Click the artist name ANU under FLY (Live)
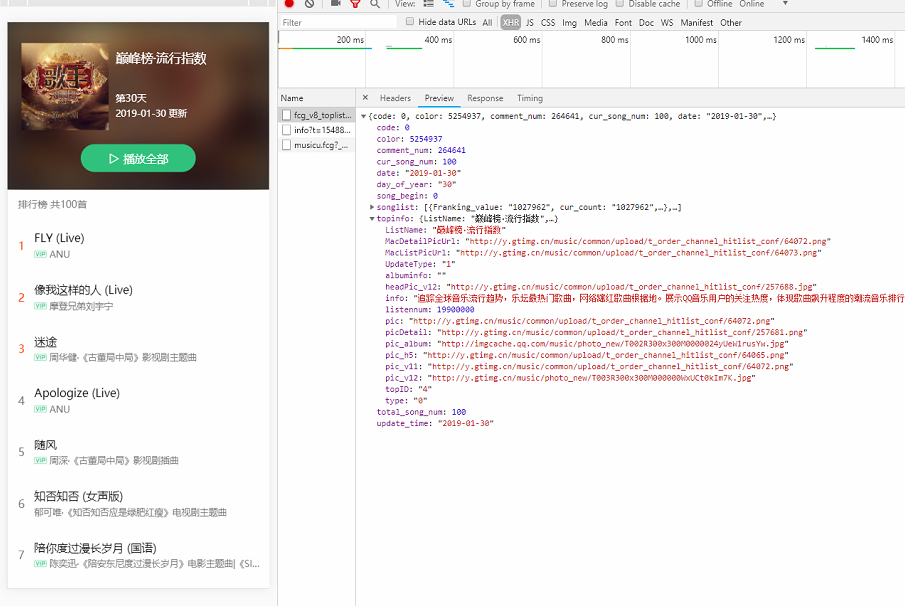Viewport: 905px width, 606px height. pyautogui.click(x=59, y=254)
